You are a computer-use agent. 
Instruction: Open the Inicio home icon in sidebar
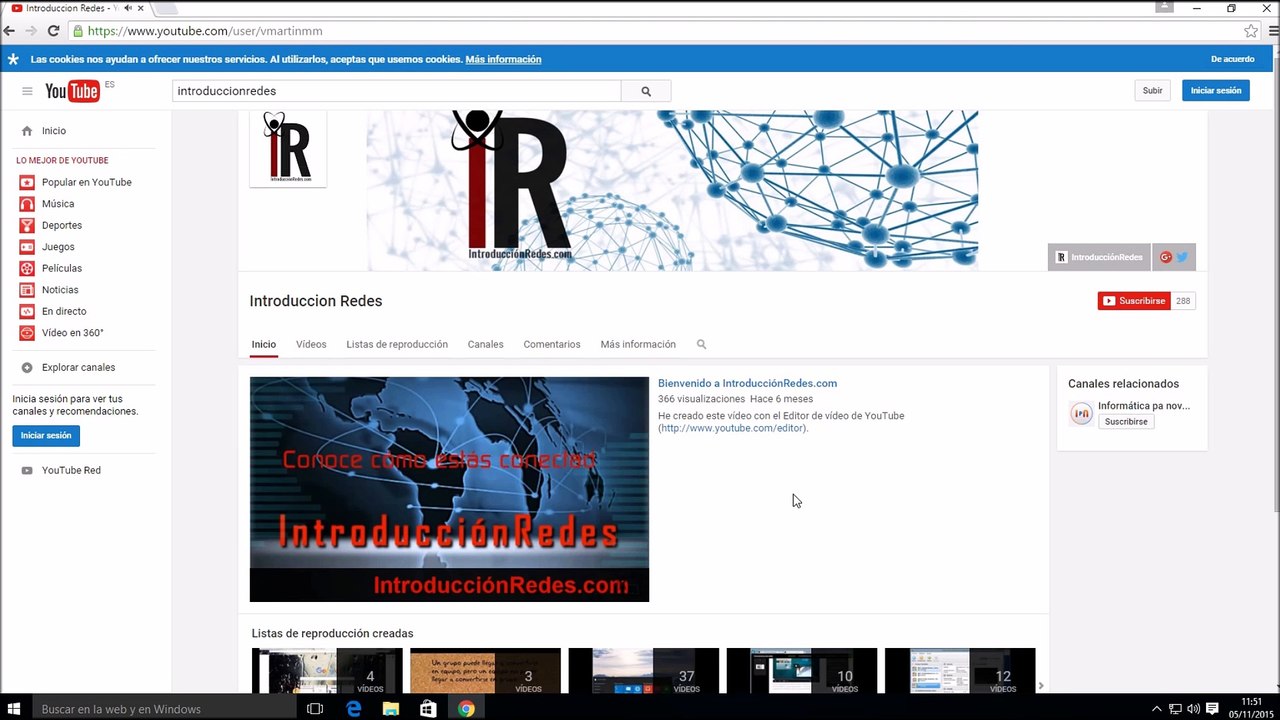[27, 131]
